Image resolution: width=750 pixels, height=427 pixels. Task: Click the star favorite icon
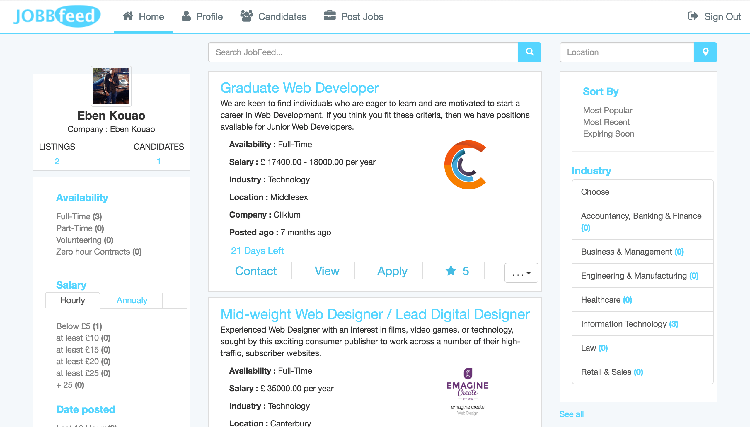click(x=450, y=271)
